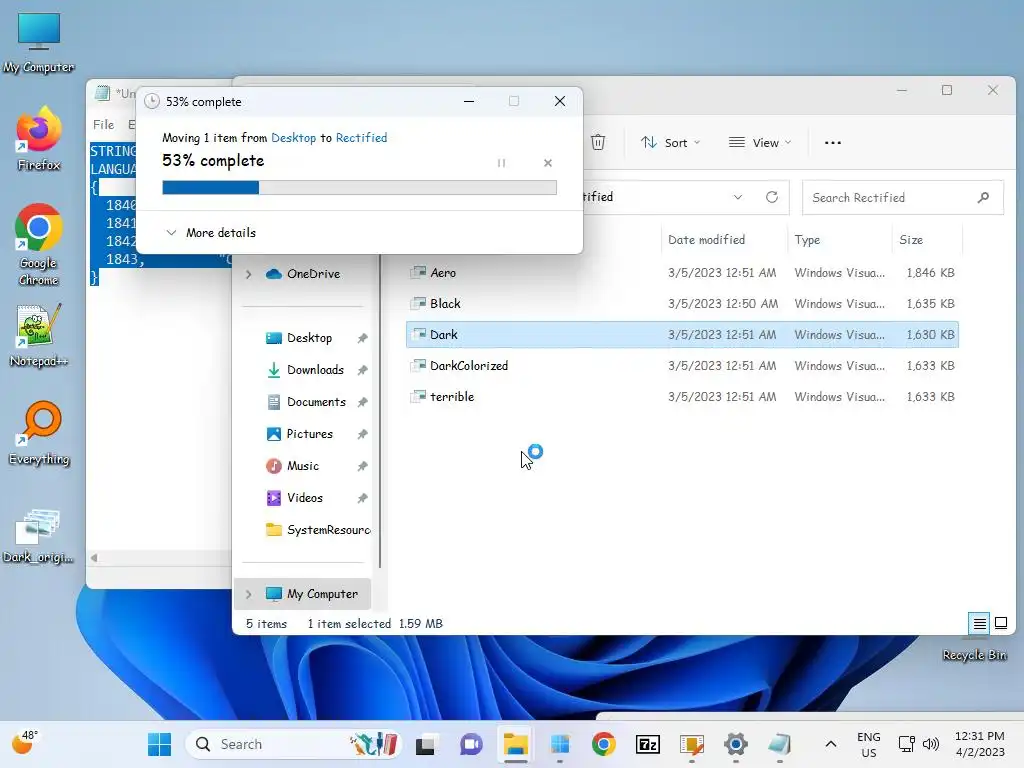Click the terrible file icon

[x=418, y=396]
